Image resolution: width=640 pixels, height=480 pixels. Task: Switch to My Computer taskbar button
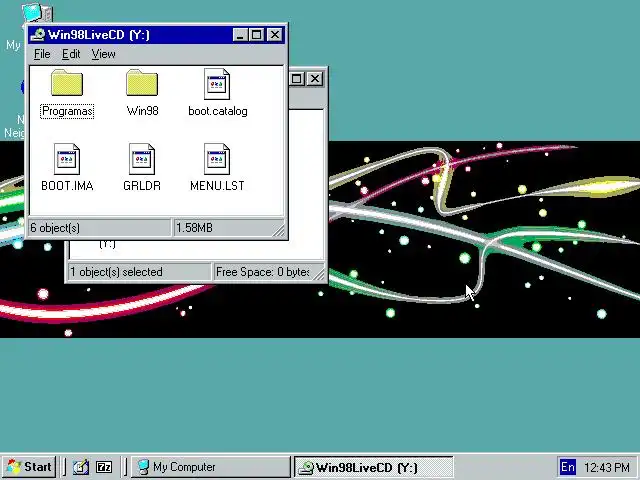pyautogui.click(x=211, y=467)
